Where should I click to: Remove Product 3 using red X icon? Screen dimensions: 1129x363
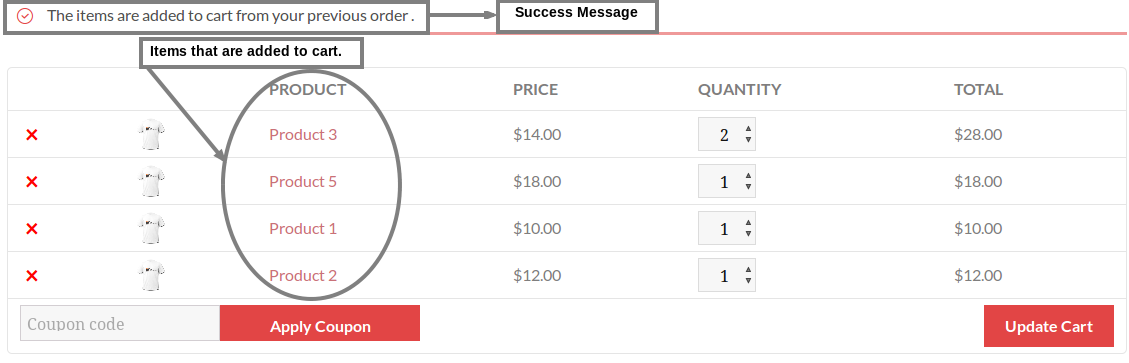pyautogui.click(x=32, y=135)
